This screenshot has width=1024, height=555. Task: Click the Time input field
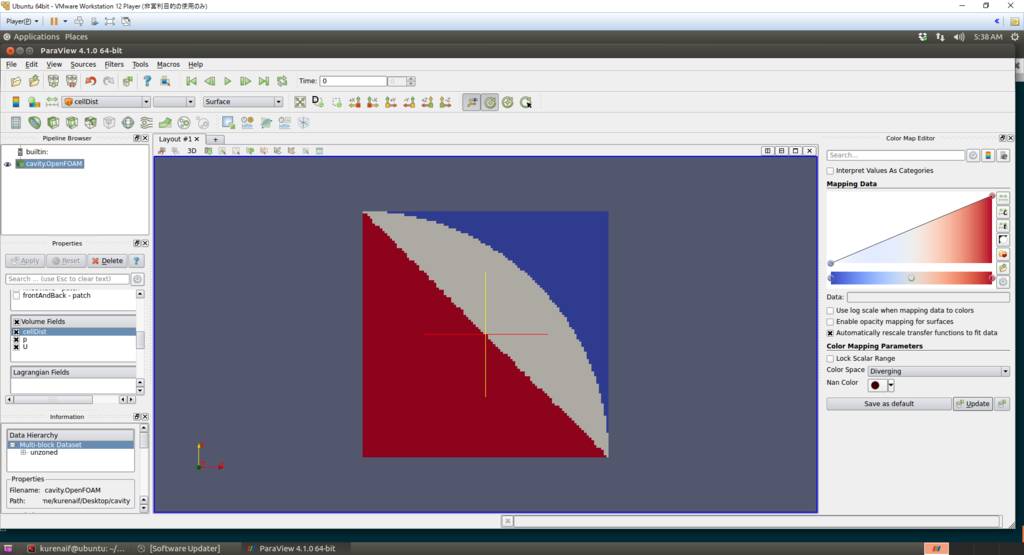[x=353, y=81]
